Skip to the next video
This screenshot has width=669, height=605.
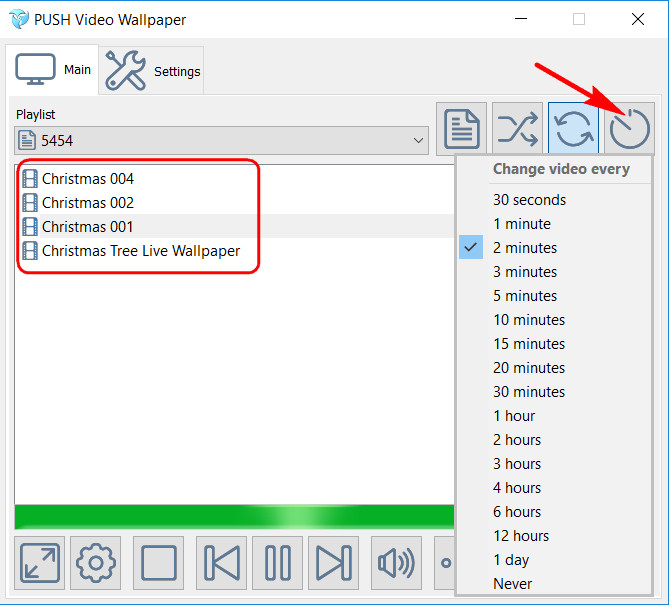coord(333,563)
